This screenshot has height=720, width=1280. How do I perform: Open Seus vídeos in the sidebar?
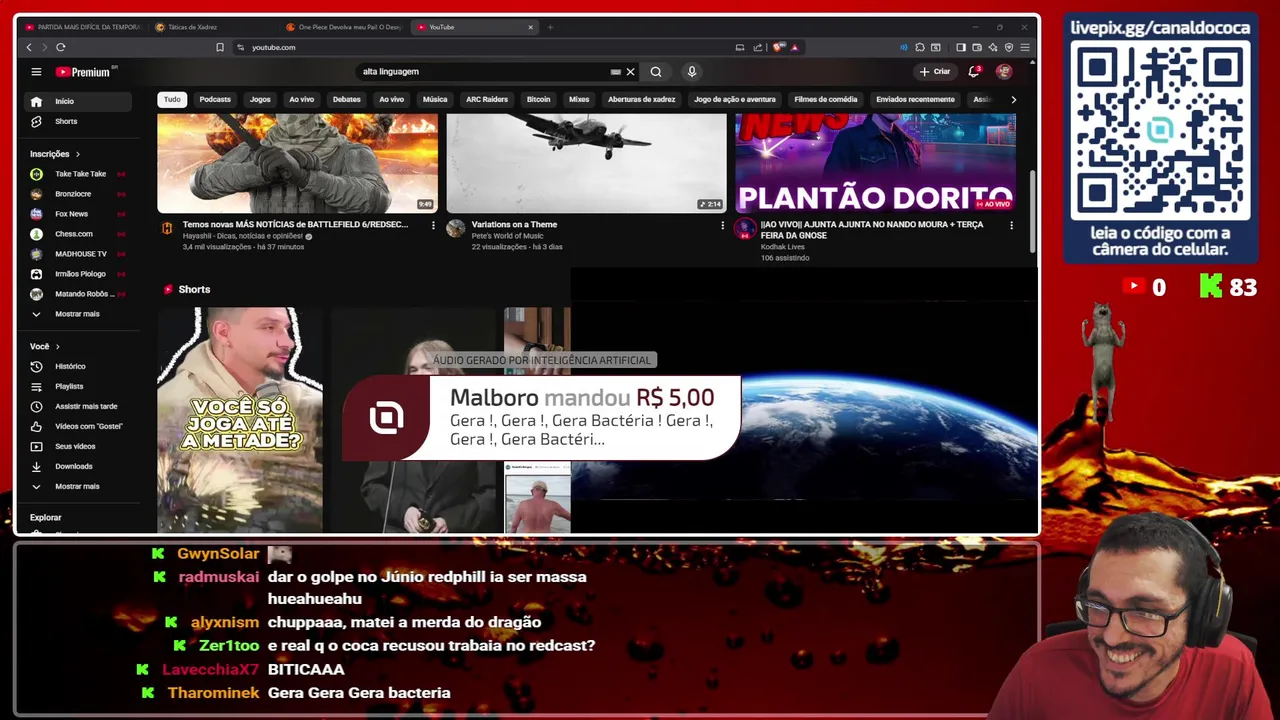click(77, 446)
